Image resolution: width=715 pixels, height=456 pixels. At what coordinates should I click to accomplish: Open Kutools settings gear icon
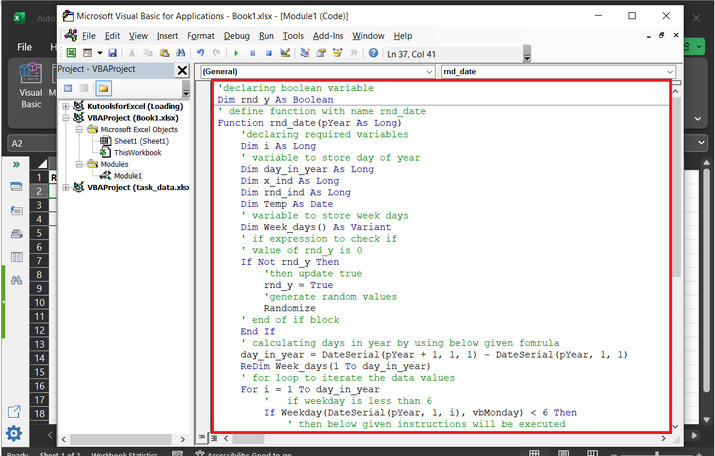click(x=14, y=433)
